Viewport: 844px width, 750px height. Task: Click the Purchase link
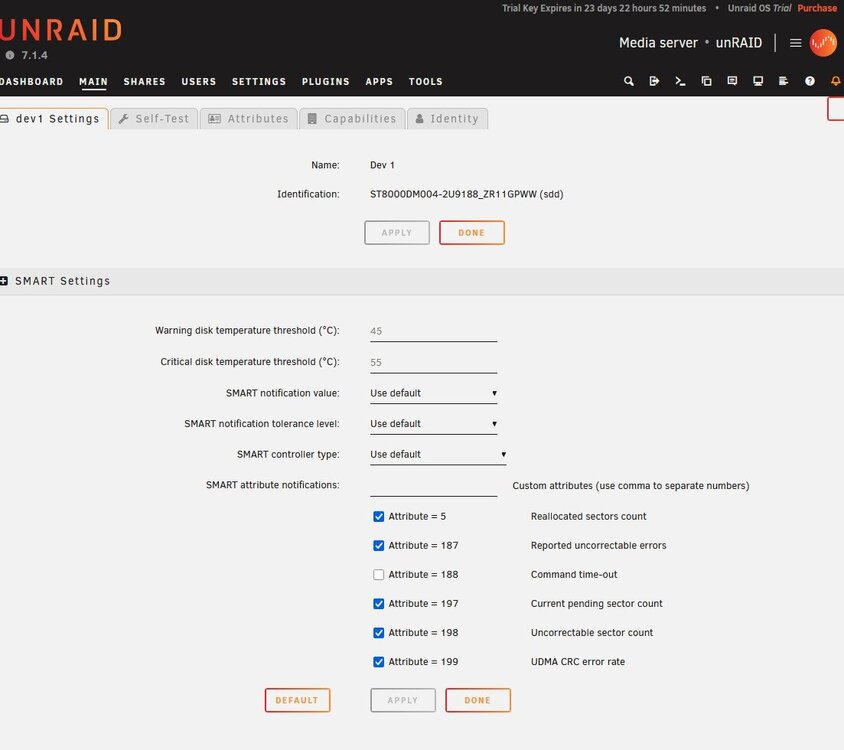tap(817, 8)
